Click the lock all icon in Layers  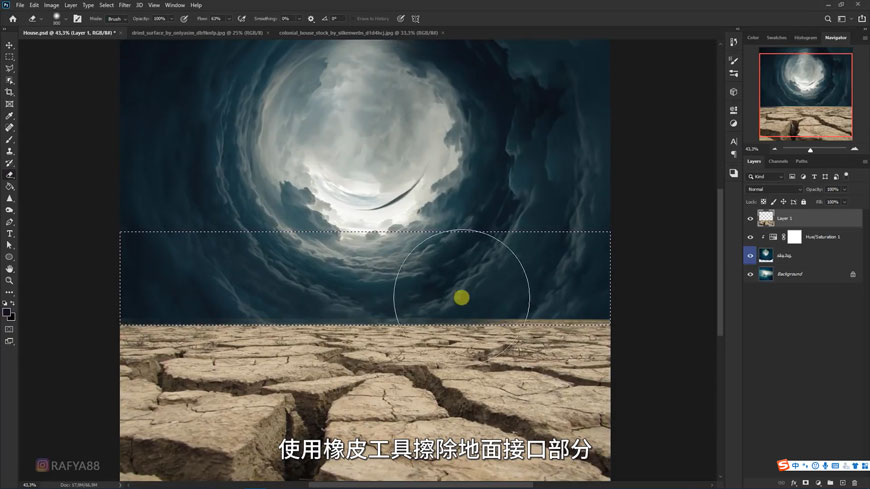coord(803,202)
